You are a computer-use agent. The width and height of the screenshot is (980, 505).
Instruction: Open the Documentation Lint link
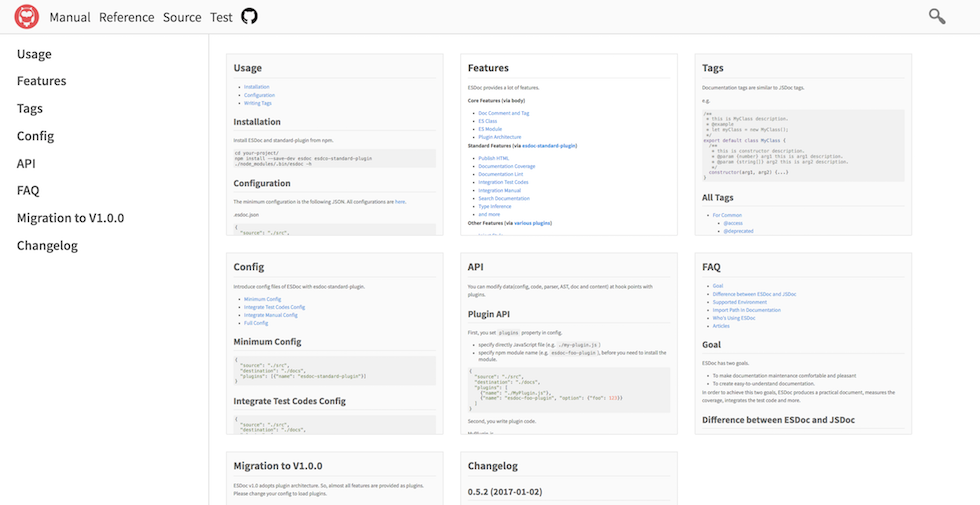pos(500,174)
